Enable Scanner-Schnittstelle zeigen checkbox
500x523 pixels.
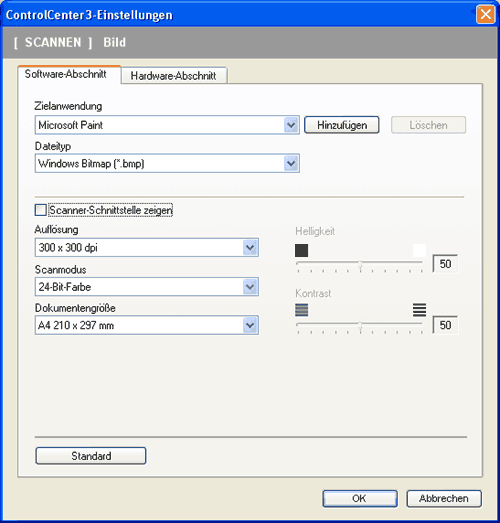[40, 210]
